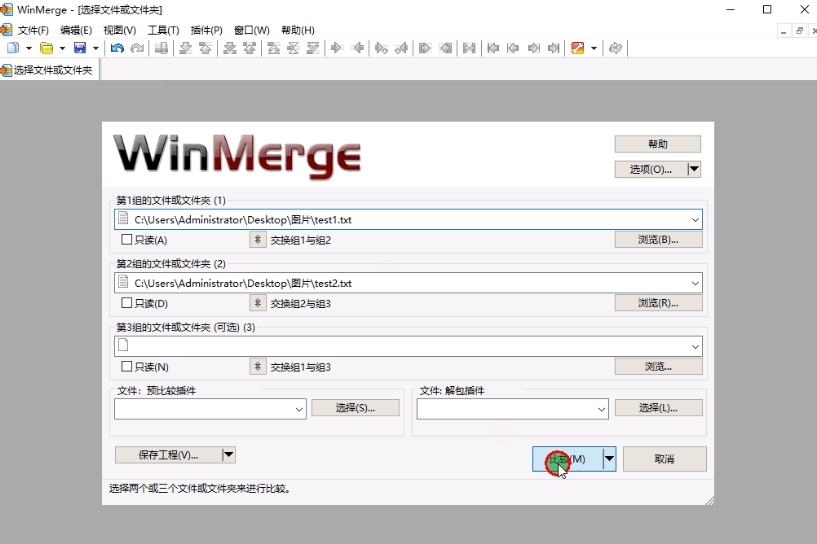Click 浏览... button for third group

659,366
